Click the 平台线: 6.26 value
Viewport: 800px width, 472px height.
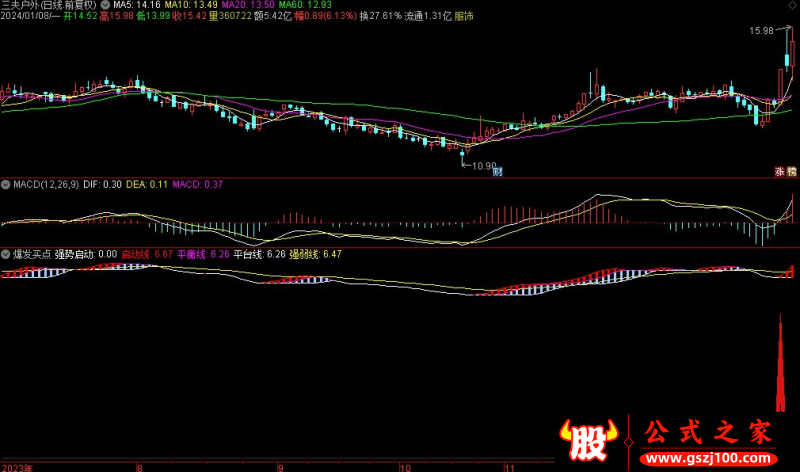(259, 254)
